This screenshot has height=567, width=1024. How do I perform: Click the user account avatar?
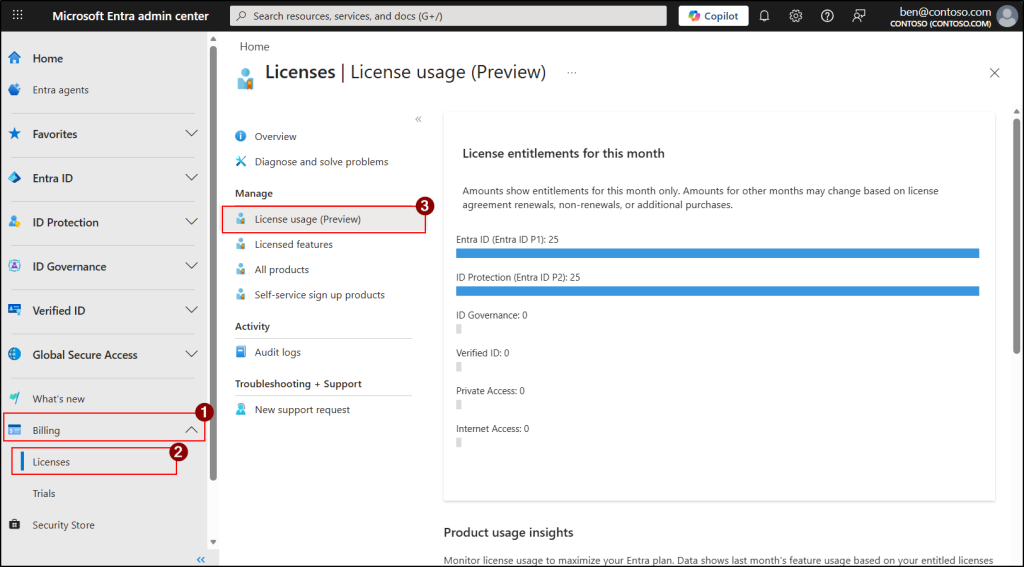1006,16
